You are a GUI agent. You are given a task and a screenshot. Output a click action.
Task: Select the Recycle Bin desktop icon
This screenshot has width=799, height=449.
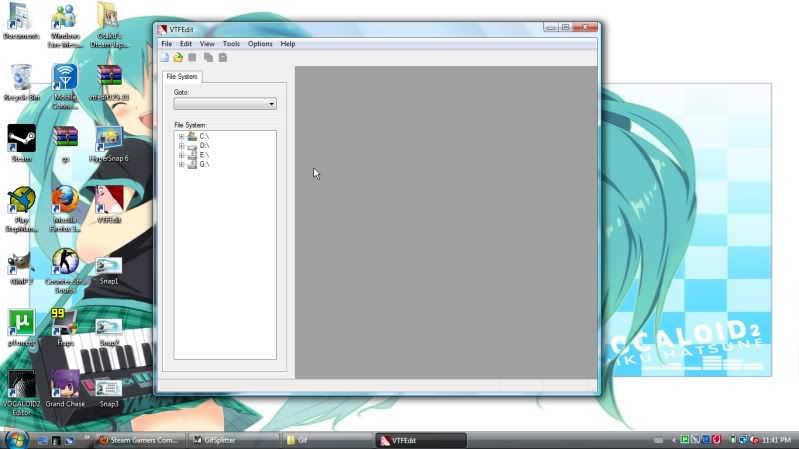(21, 78)
